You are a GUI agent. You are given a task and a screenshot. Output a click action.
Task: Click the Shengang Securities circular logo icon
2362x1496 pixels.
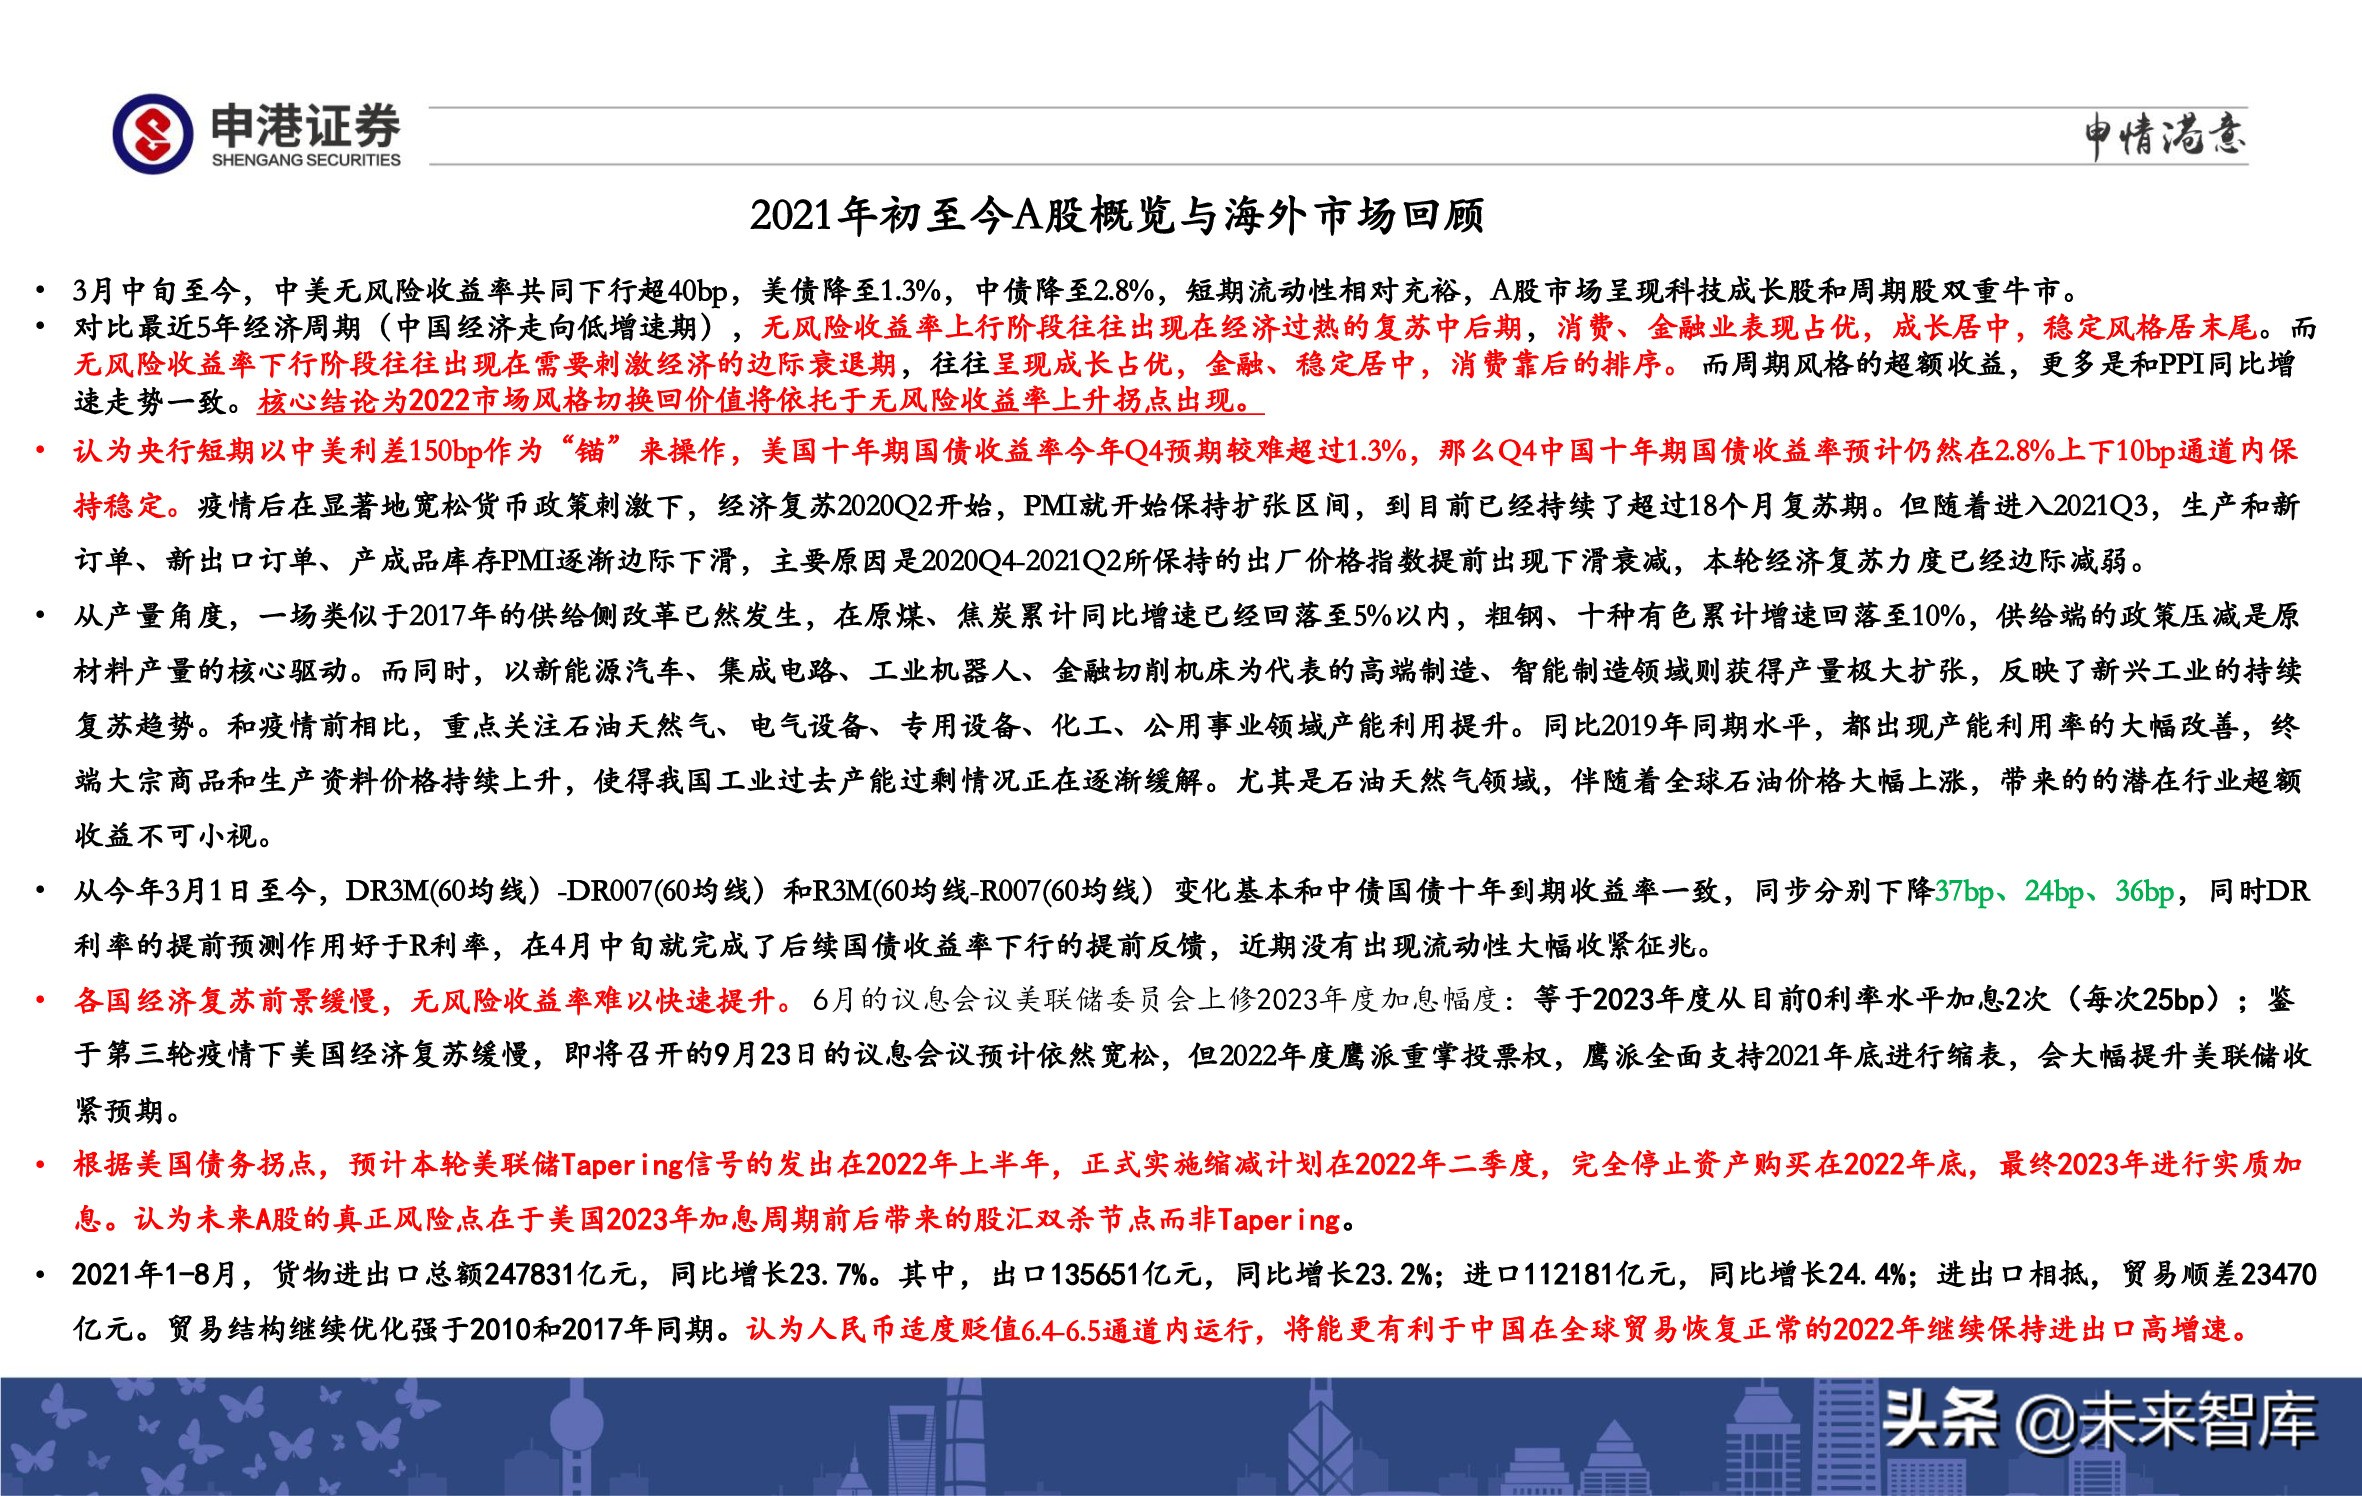click(152, 134)
